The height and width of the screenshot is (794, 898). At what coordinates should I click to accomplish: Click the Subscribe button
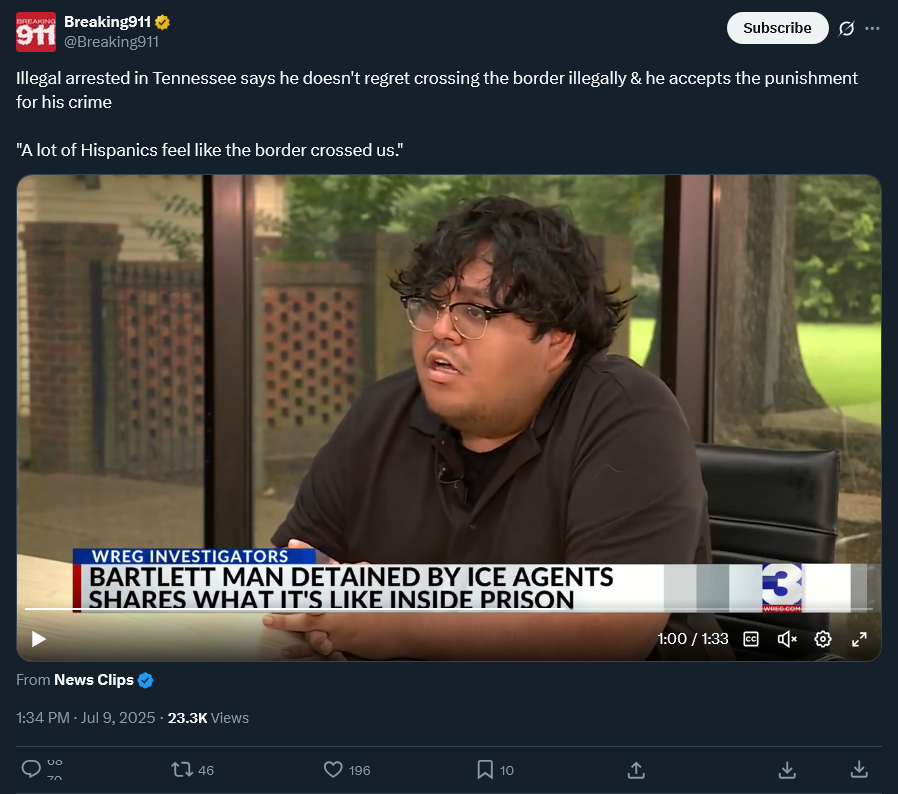click(x=777, y=28)
